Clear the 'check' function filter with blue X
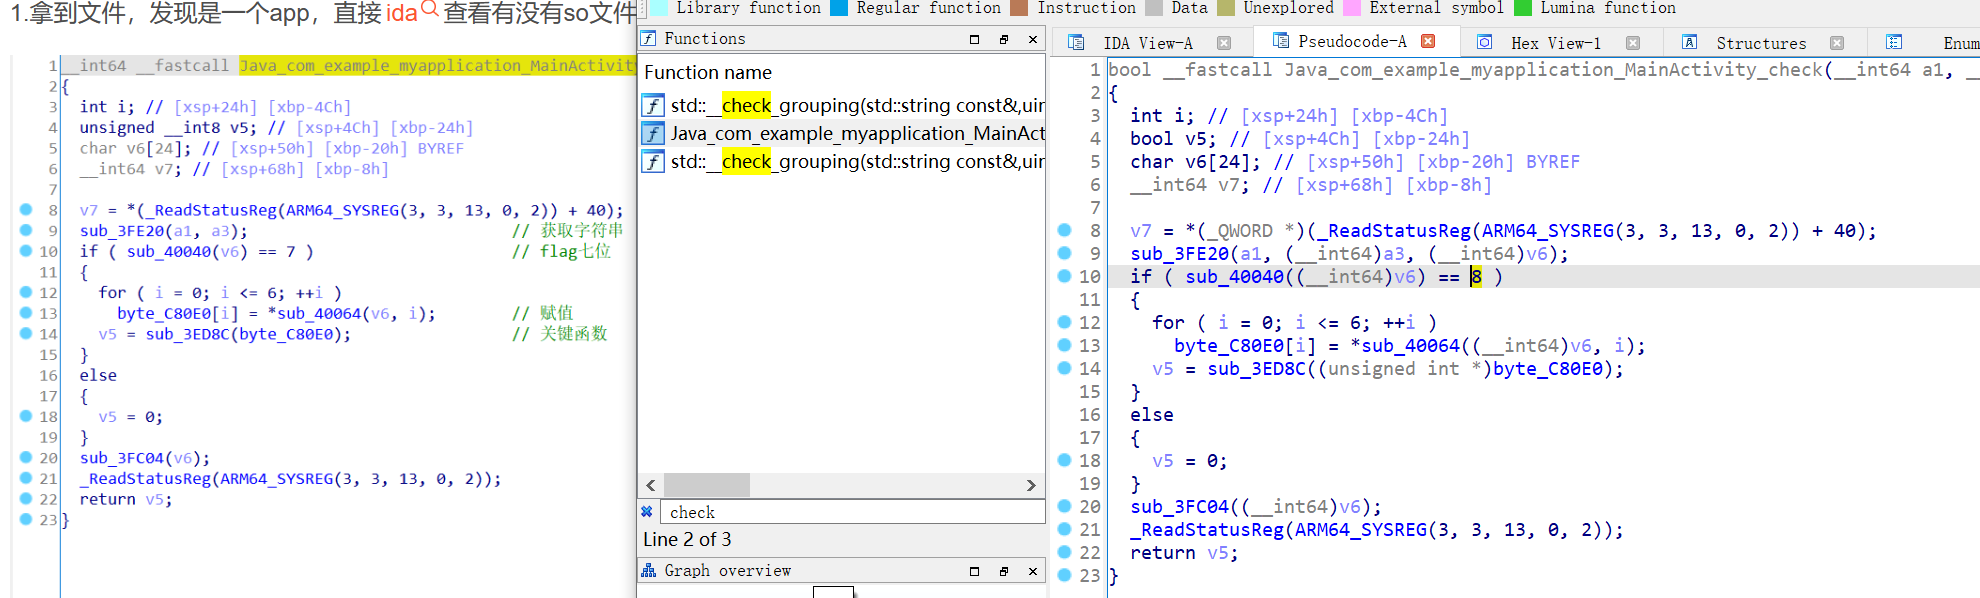Image resolution: width=1980 pixels, height=598 pixels. tap(647, 512)
